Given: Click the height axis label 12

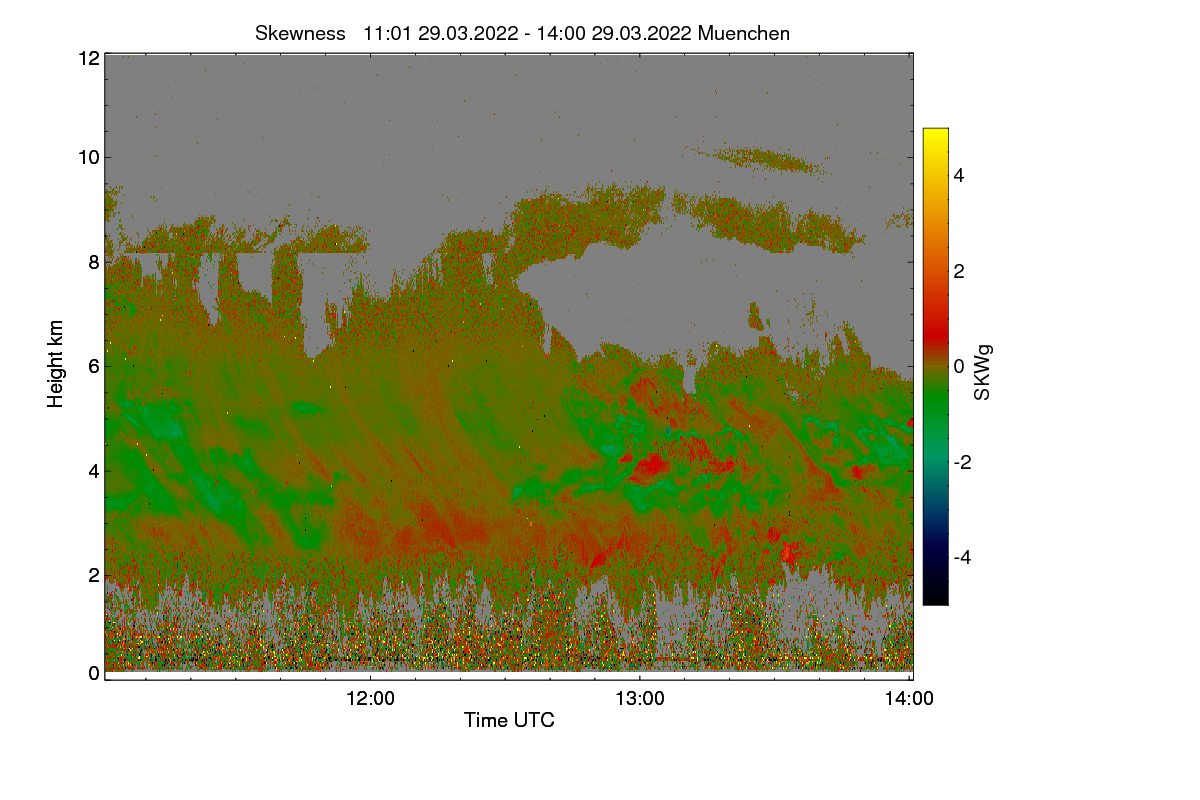Looking at the screenshot, I should 88,58.
